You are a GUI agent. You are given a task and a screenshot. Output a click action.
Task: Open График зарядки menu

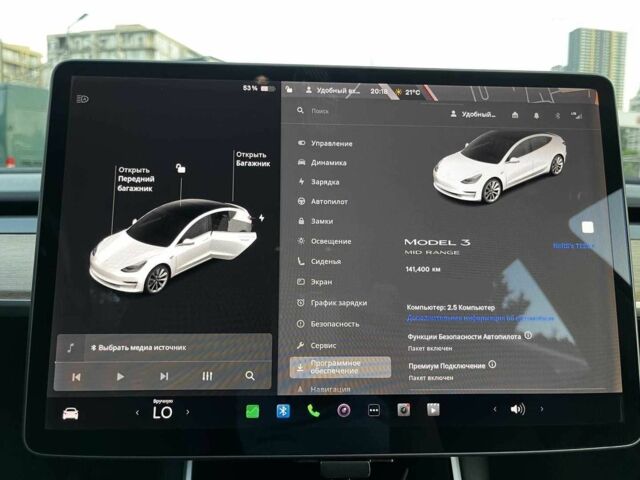pos(332,303)
